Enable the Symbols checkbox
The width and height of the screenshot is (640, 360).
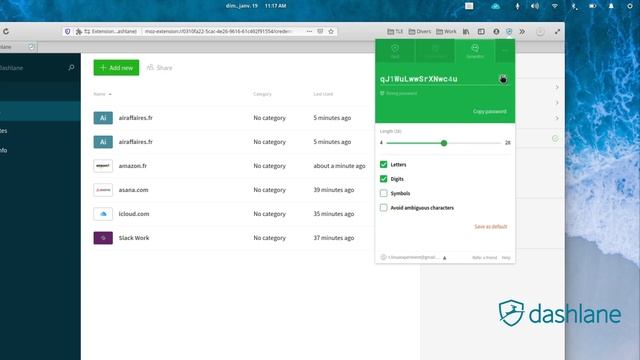383,193
